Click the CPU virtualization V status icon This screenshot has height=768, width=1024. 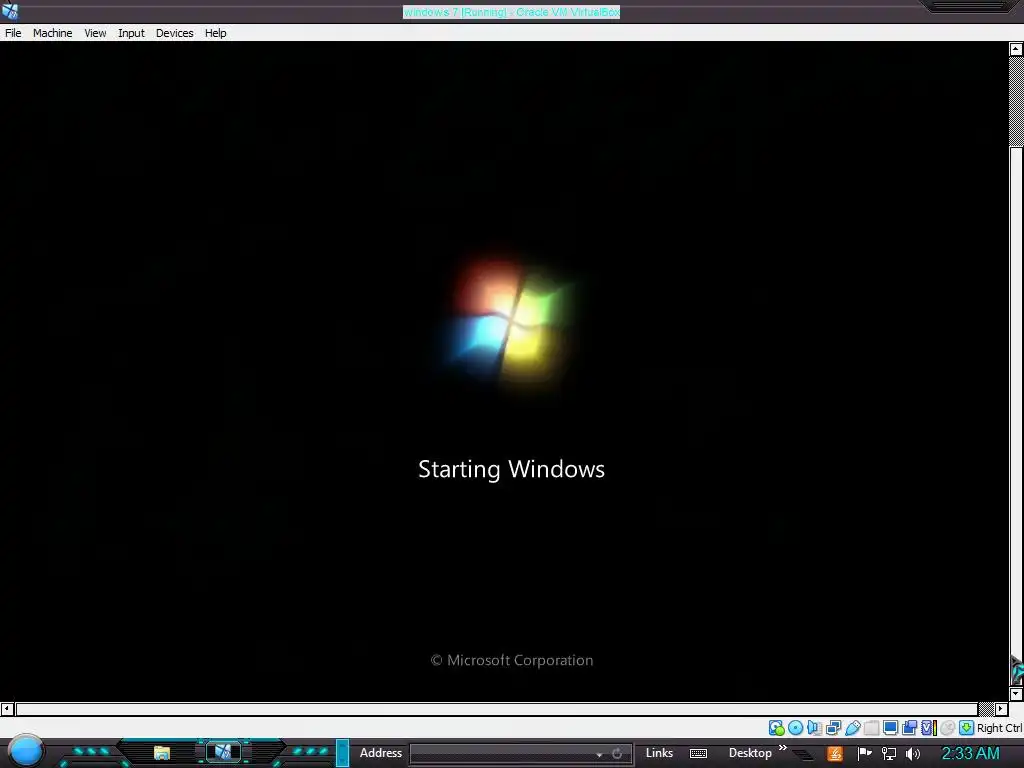pyautogui.click(x=929, y=728)
